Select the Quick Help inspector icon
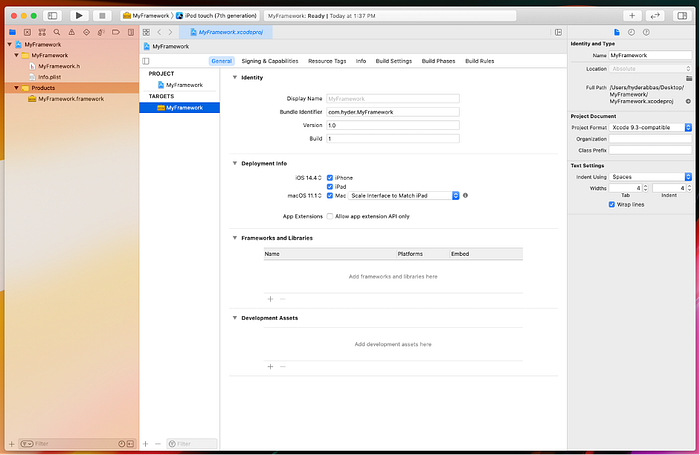Image resolution: width=700 pixels, height=455 pixels. (x=646, y=32)
